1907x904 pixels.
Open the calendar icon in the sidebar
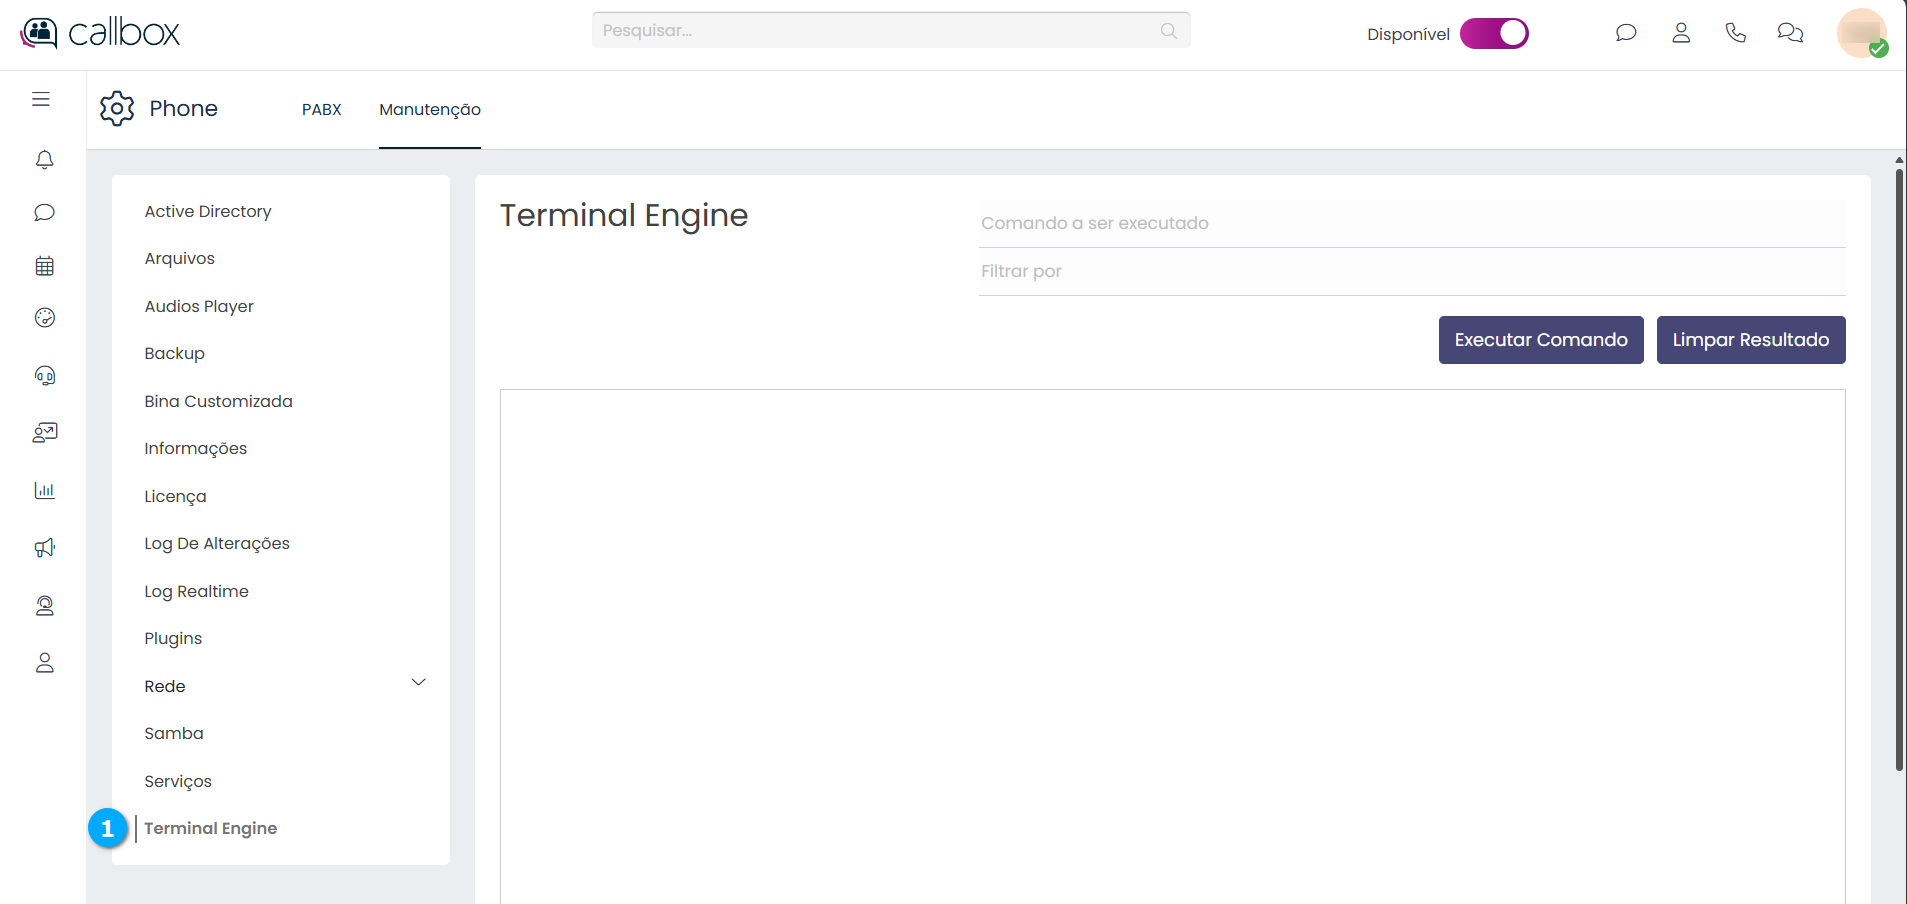tap(44, 266)
